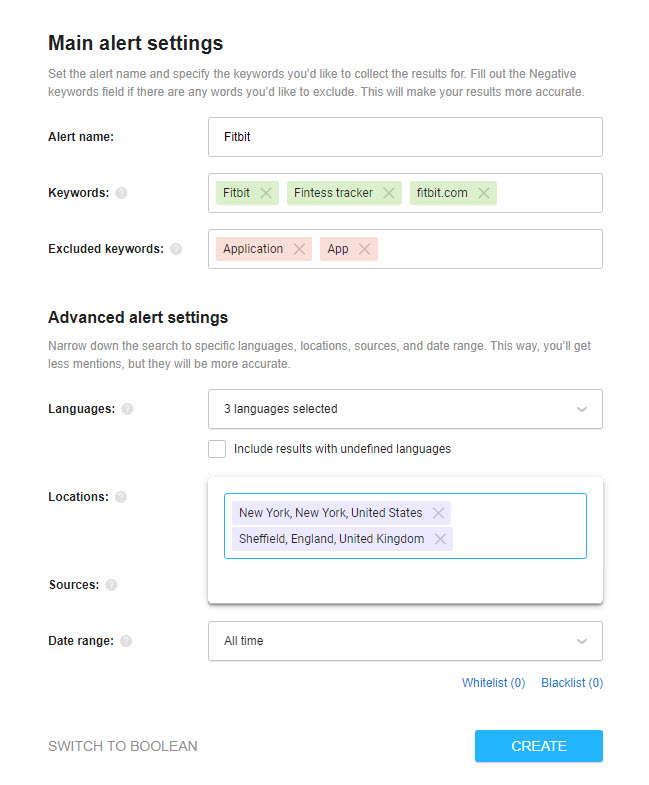Remove the Fintess tracker keyword tag
Screen dimensions: 649x785
click(389, 193)
